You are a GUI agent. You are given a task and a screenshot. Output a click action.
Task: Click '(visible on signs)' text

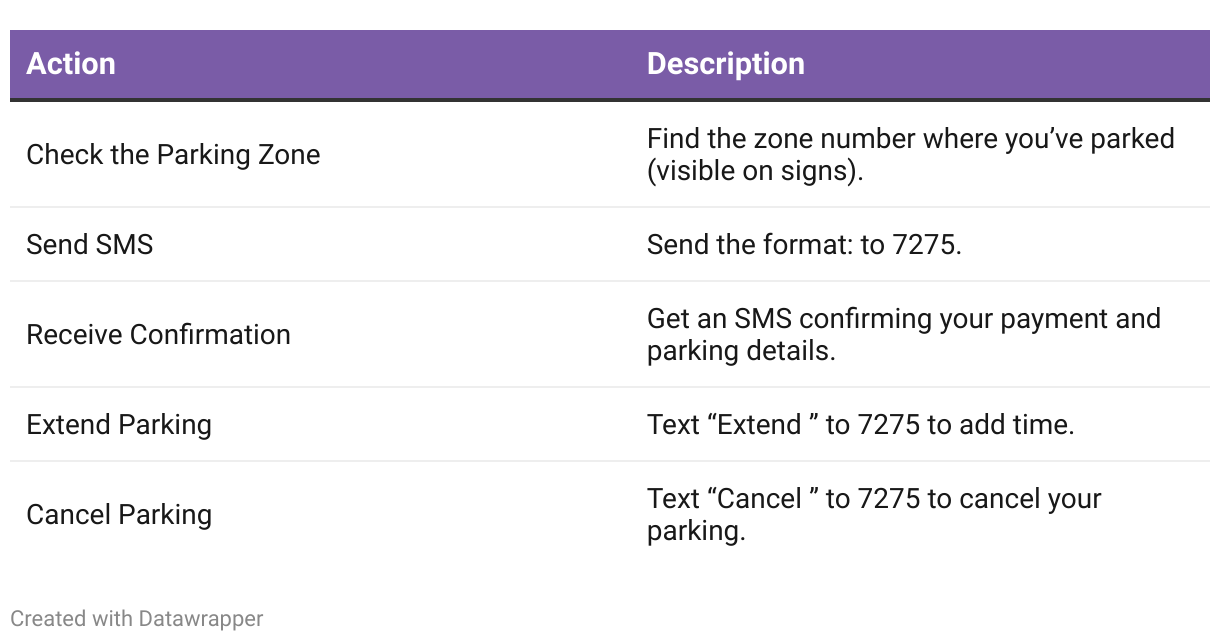point(755,171)
